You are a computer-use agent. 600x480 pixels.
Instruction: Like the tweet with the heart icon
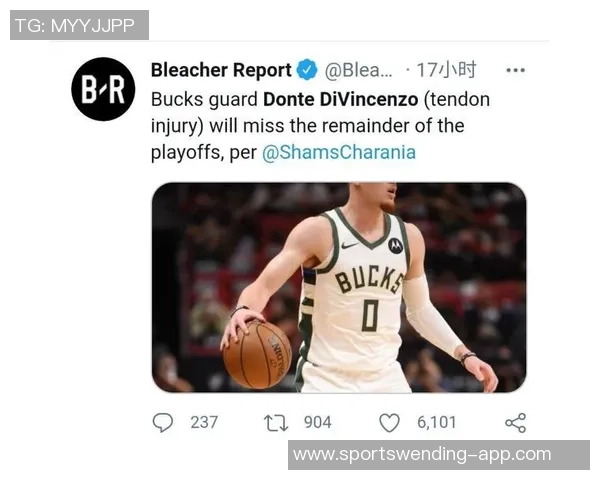(x=389, y=423)
